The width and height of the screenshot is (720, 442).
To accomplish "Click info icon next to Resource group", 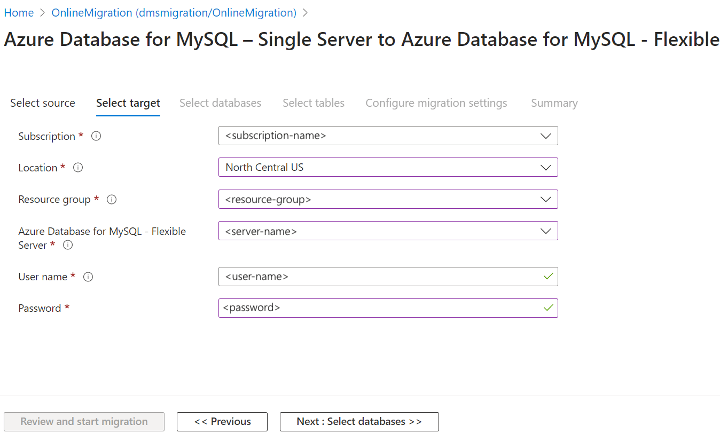I will tap(111, 200).
